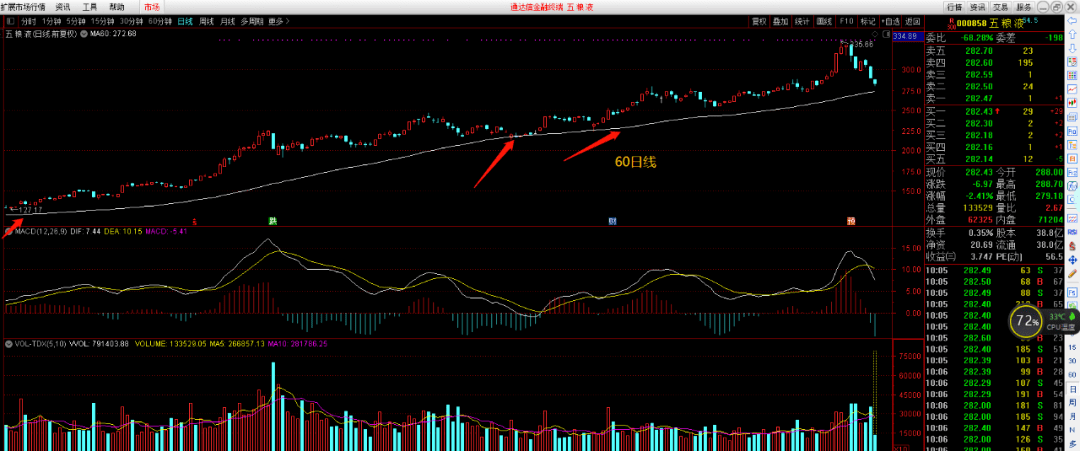Toggle the 自选 watchlist button
Viewport: 1080px width, 451px height.
tap(891, 20)
